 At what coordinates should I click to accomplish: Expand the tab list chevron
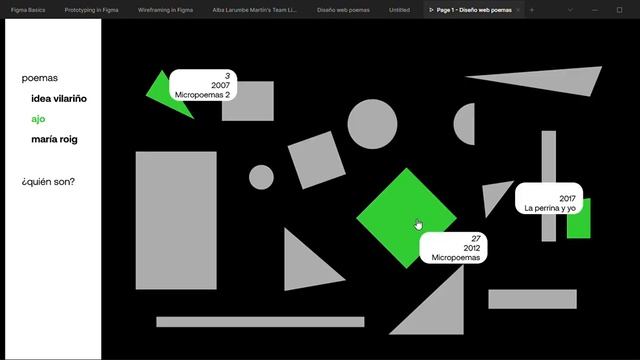(x=570, y=10)
